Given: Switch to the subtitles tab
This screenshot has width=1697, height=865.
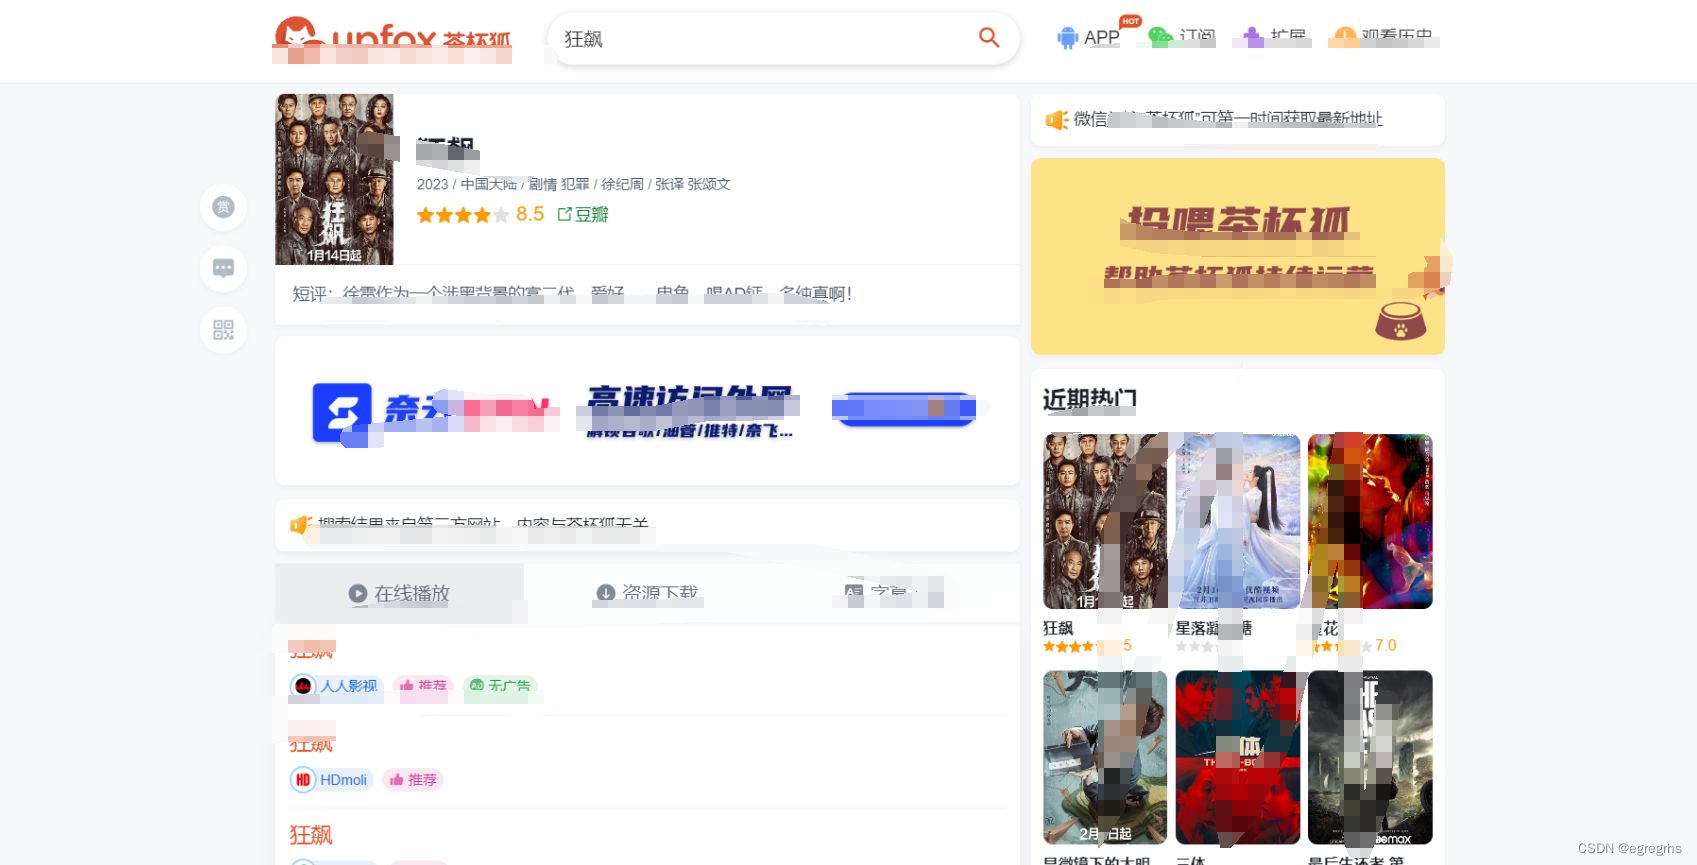Looking at the screenshot, I should coord(895,593).
